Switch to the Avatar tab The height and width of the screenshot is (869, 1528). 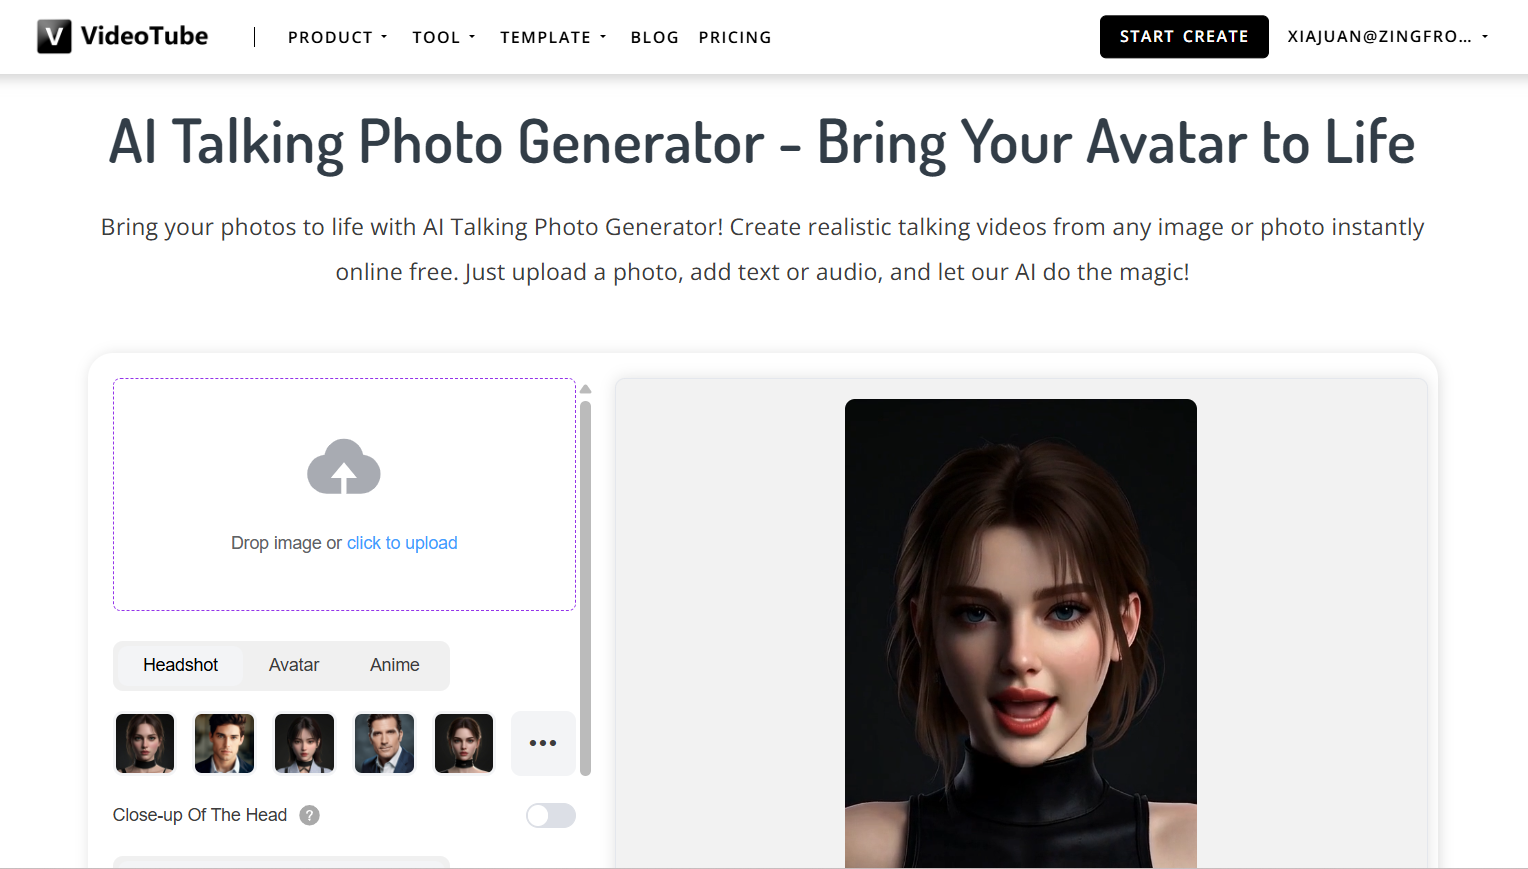(294, 665)
